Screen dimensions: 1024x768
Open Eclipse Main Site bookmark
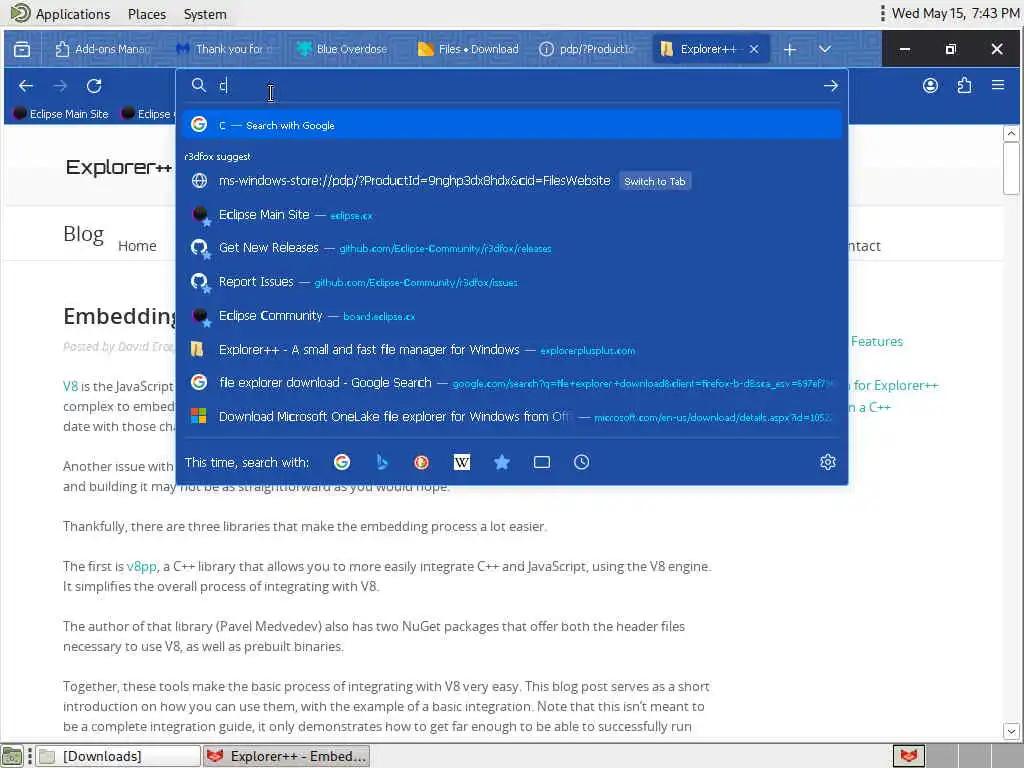(x=61, y=114)
